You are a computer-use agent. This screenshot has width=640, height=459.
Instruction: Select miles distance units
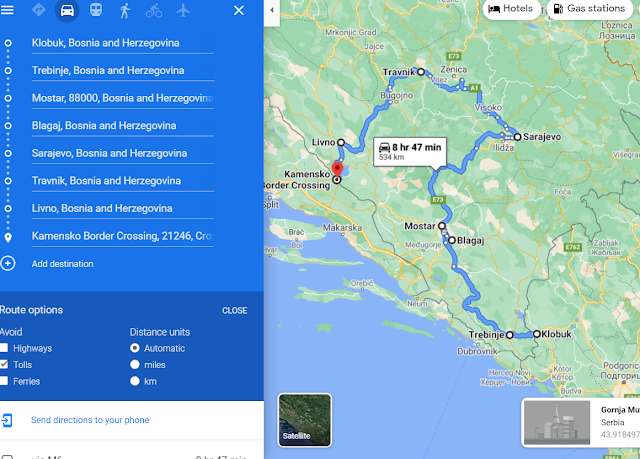pyautogui.click(x=135, y=364)
